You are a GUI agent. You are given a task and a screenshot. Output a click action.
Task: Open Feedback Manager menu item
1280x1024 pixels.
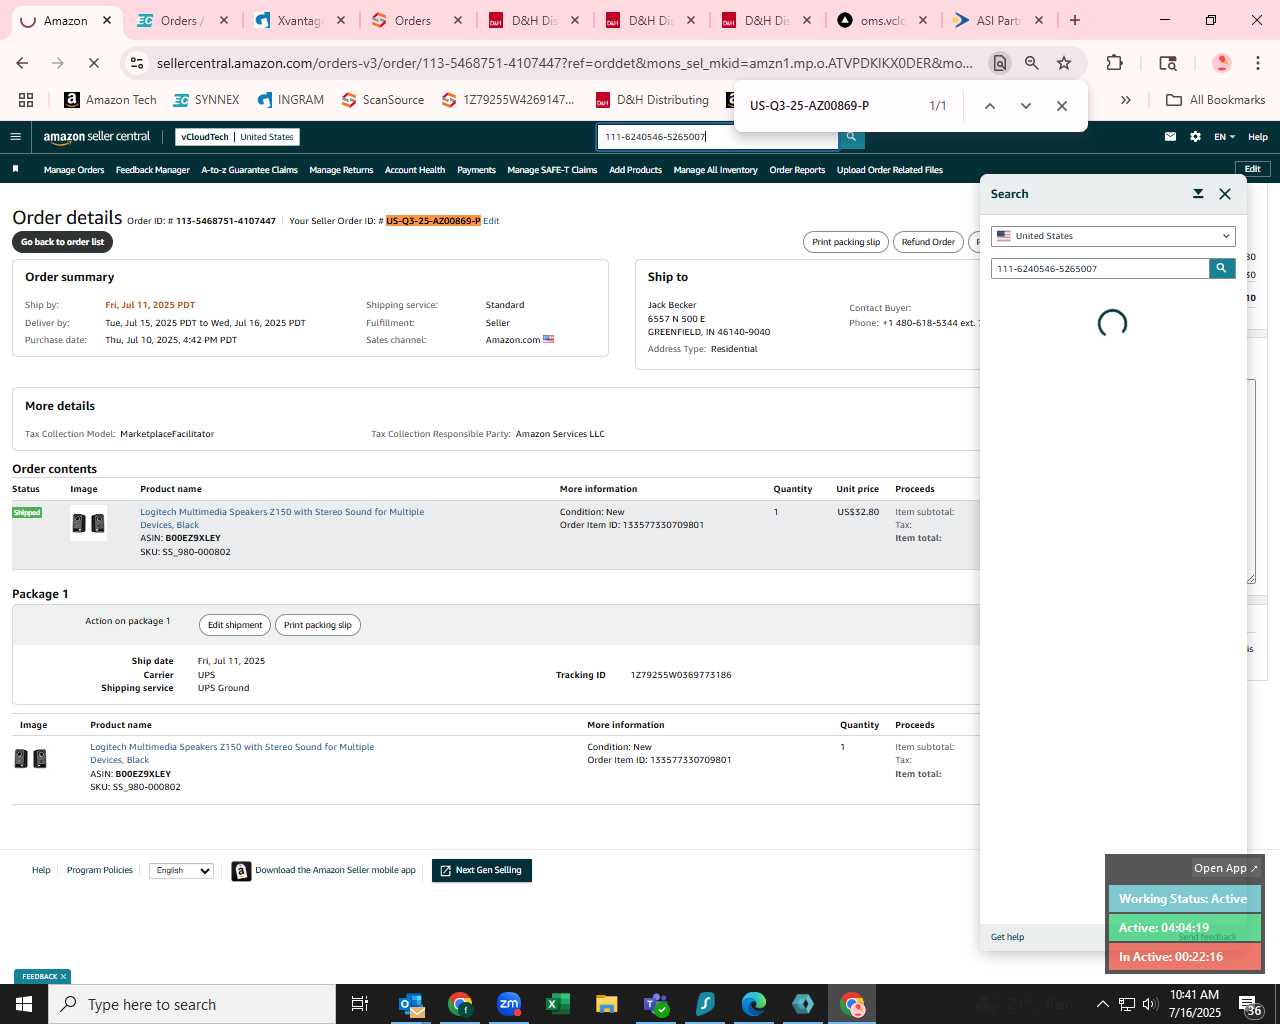(152, 170)
